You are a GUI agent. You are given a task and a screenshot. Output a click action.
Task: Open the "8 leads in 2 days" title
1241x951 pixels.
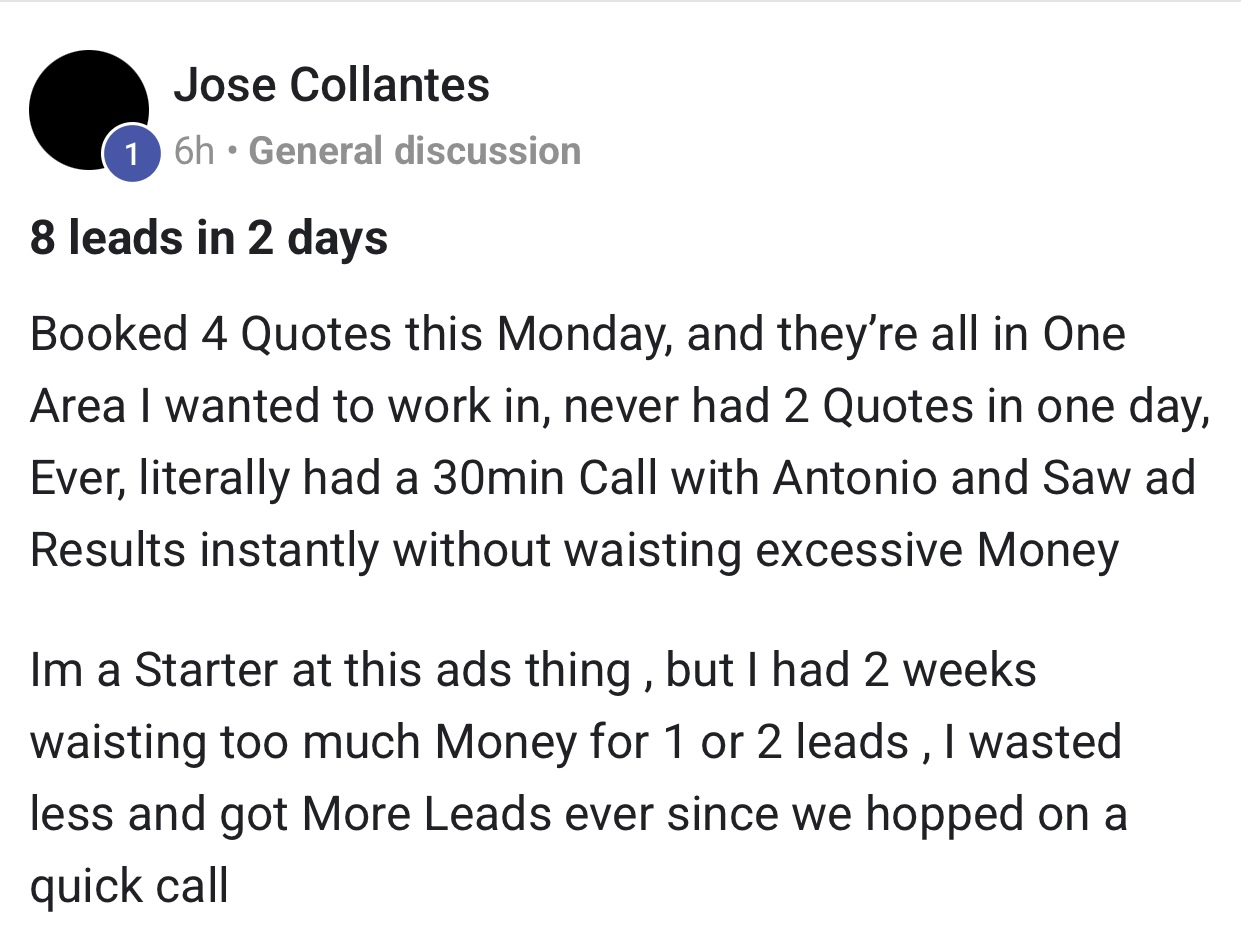point(209,239)
